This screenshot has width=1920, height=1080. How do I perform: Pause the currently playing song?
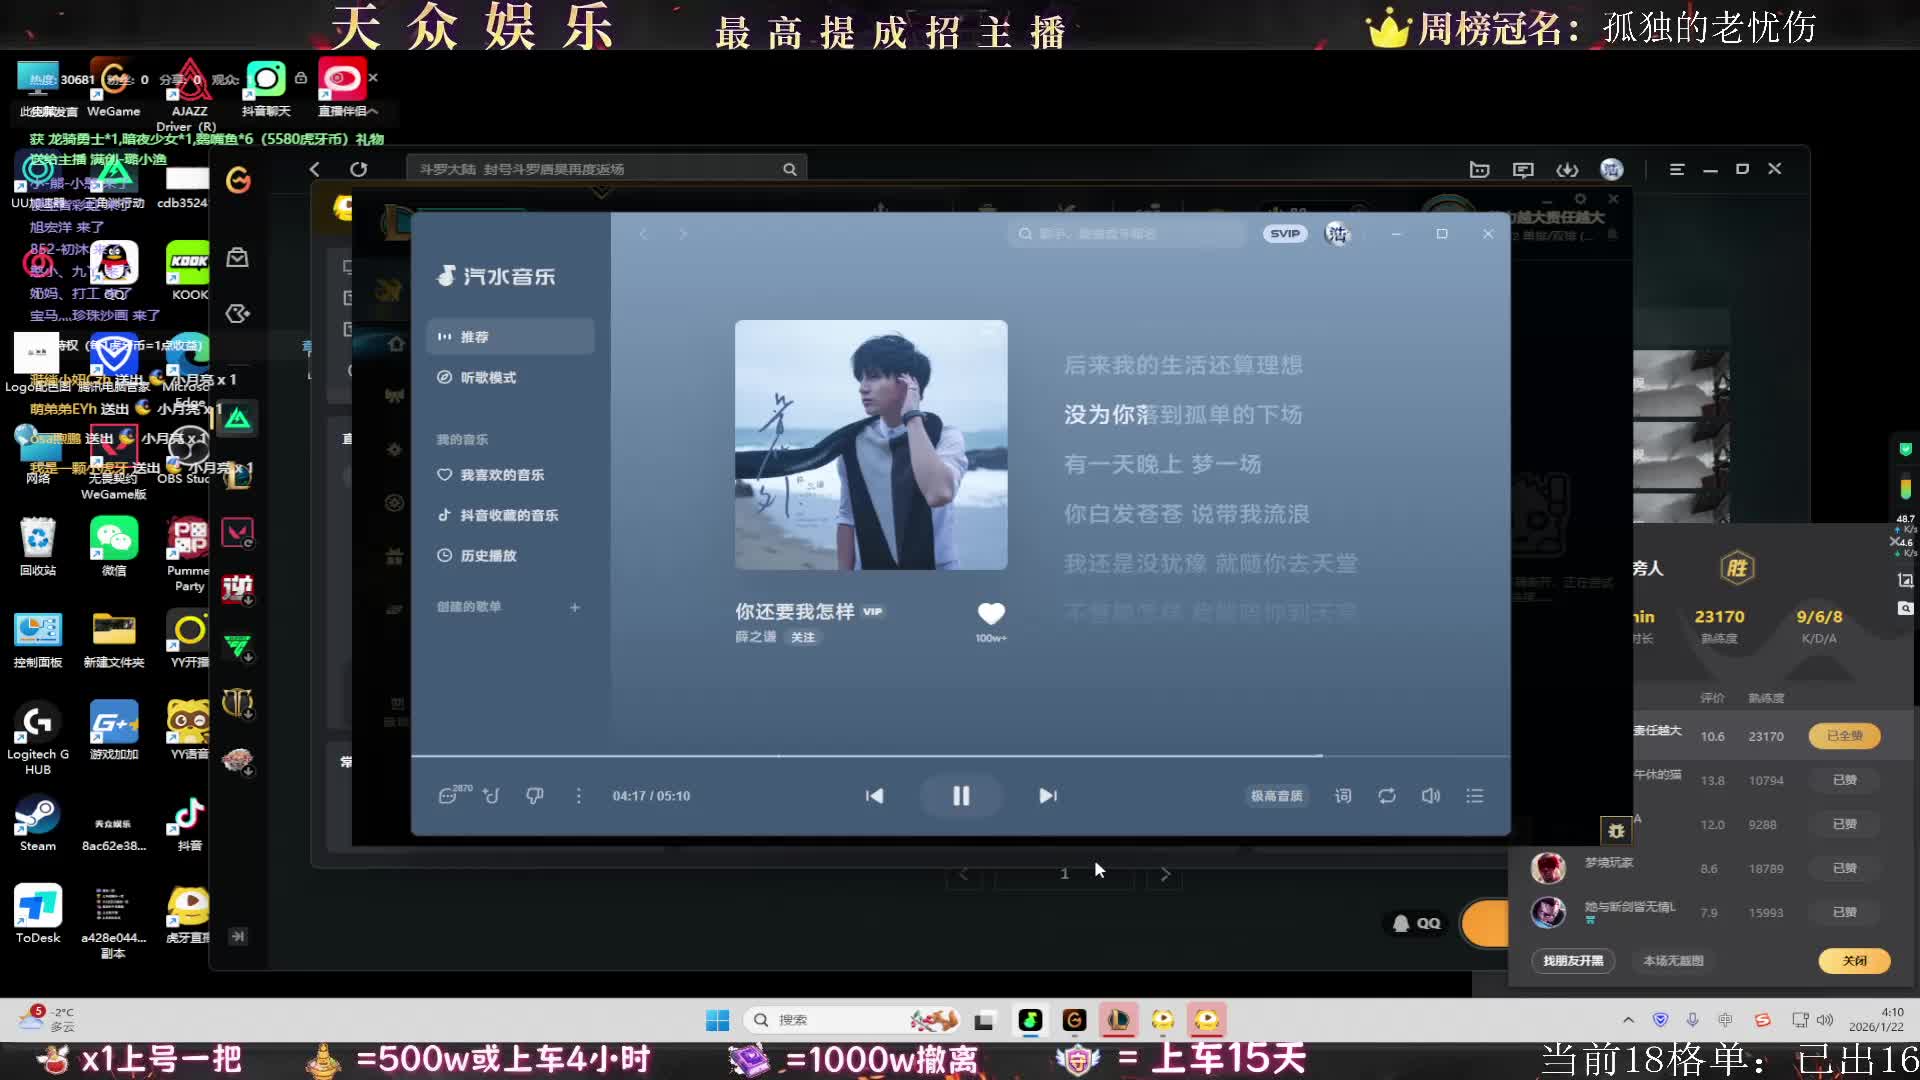960,796
